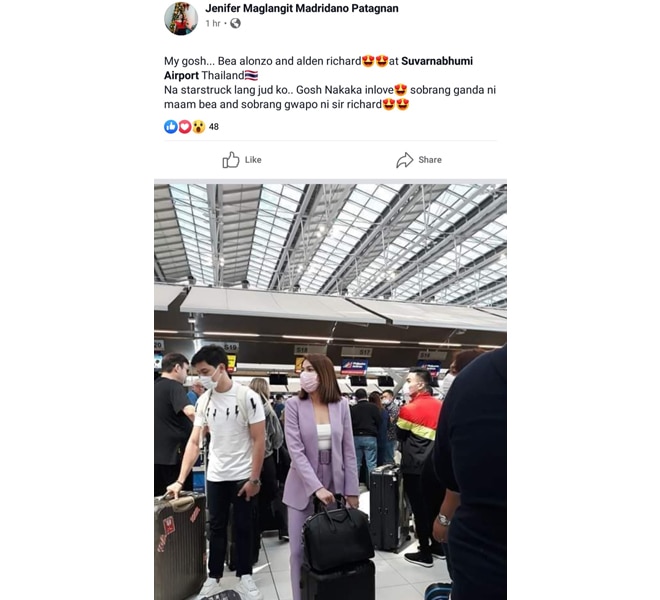Click the thumbs-up outline Like icon

coord(231,160)
